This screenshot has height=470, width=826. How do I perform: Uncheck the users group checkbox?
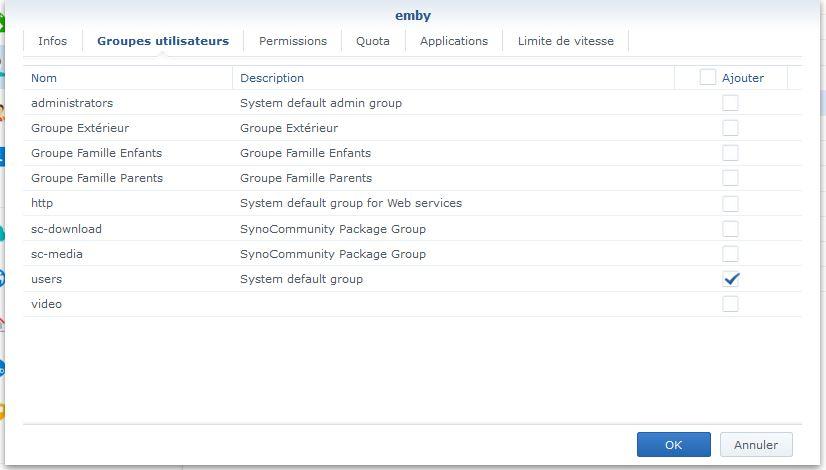click(731, 279)
